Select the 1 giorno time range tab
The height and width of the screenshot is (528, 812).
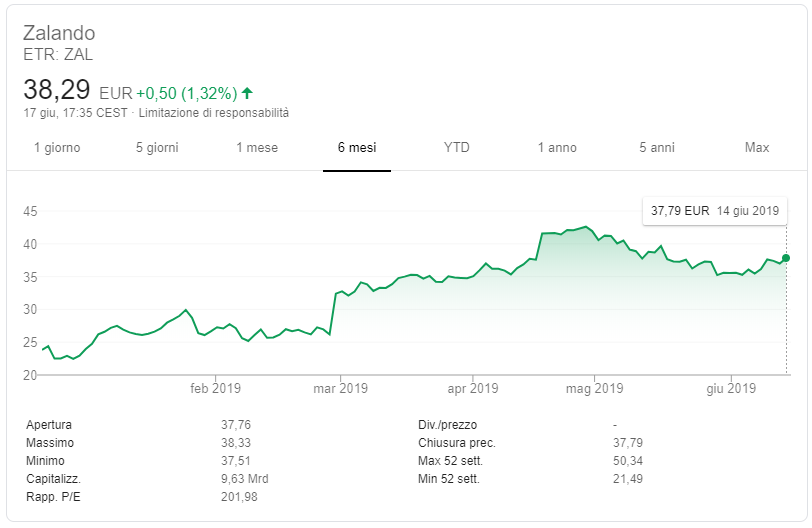tap(57, 148)
